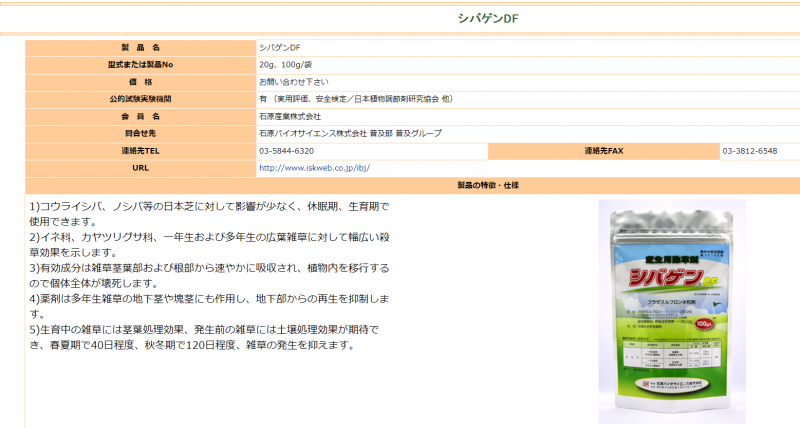This screenshot has height=428, width=800.
Task: Click the 製品名 label cell
Action: tap(140, 47)
